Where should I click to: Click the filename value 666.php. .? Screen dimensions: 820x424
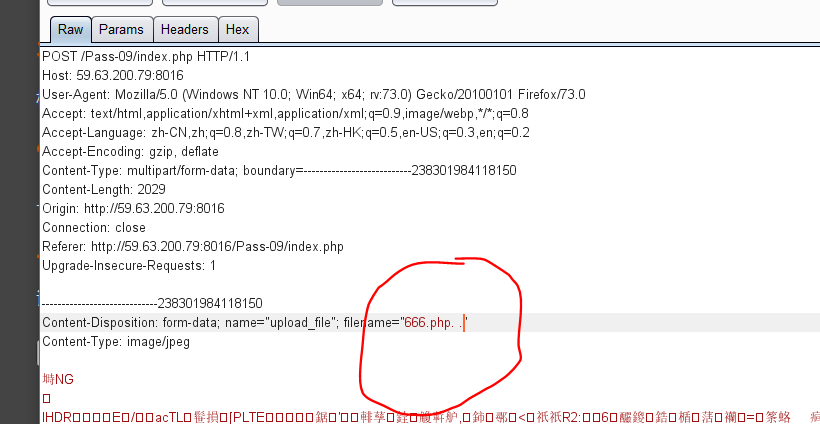[x=434, y=323]
